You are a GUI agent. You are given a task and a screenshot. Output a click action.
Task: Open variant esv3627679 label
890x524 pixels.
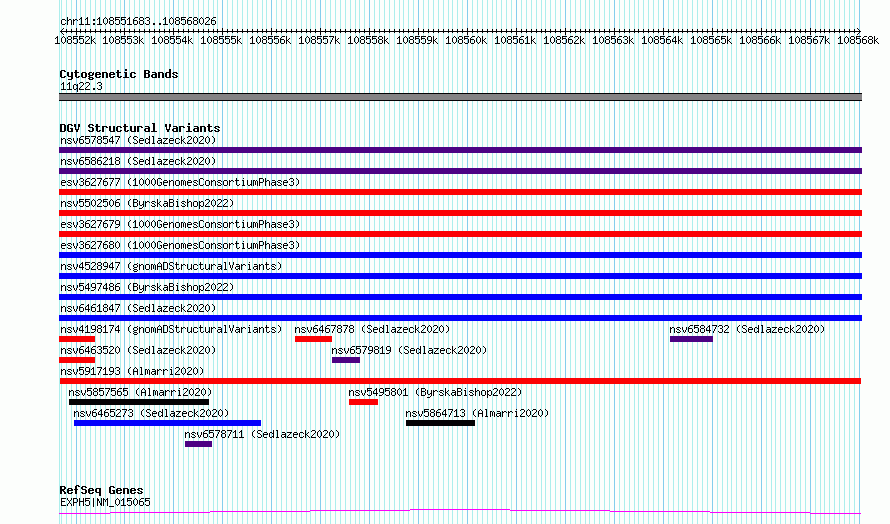pyautogui.click(x=180, y=224)
